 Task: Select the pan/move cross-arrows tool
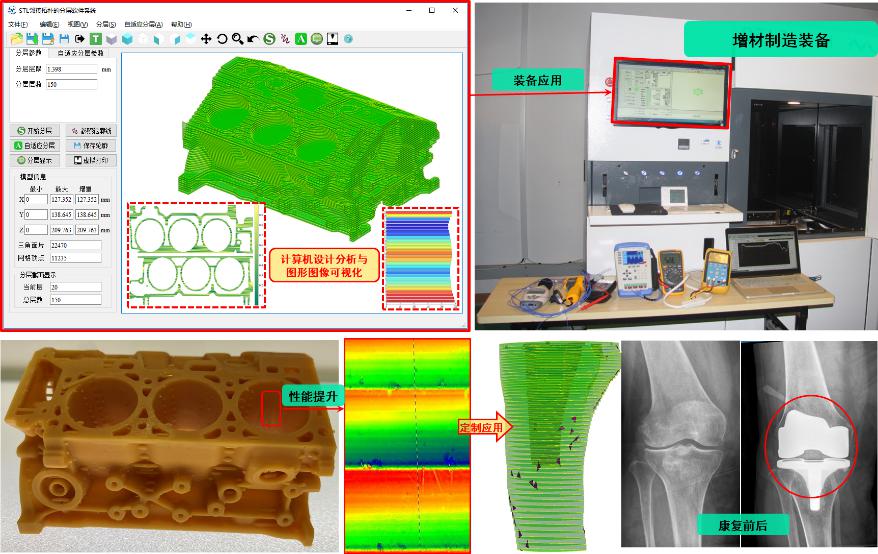coord(206,38)
